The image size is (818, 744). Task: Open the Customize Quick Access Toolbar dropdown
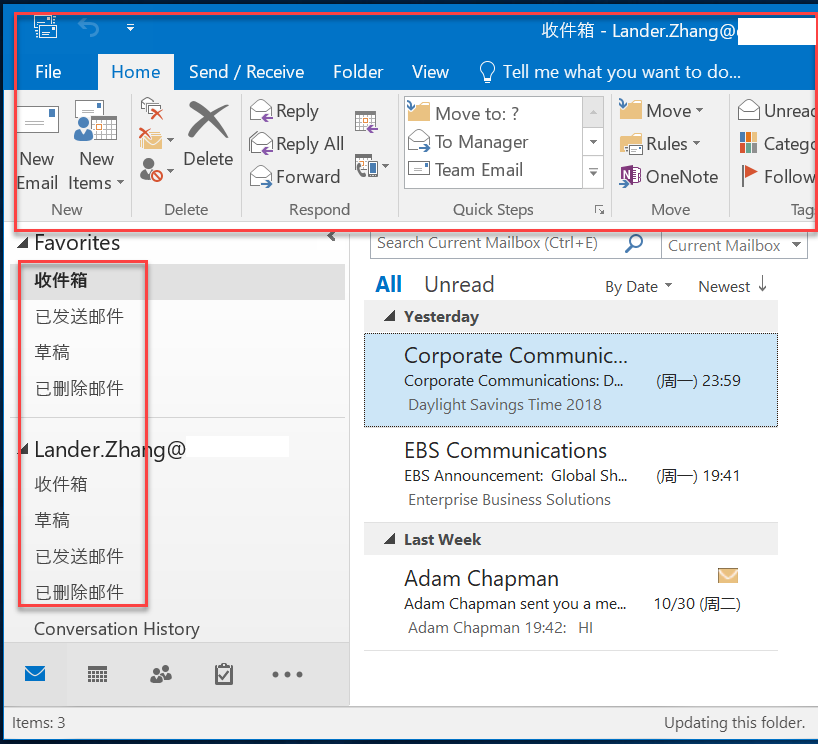(x=130, y=28)
